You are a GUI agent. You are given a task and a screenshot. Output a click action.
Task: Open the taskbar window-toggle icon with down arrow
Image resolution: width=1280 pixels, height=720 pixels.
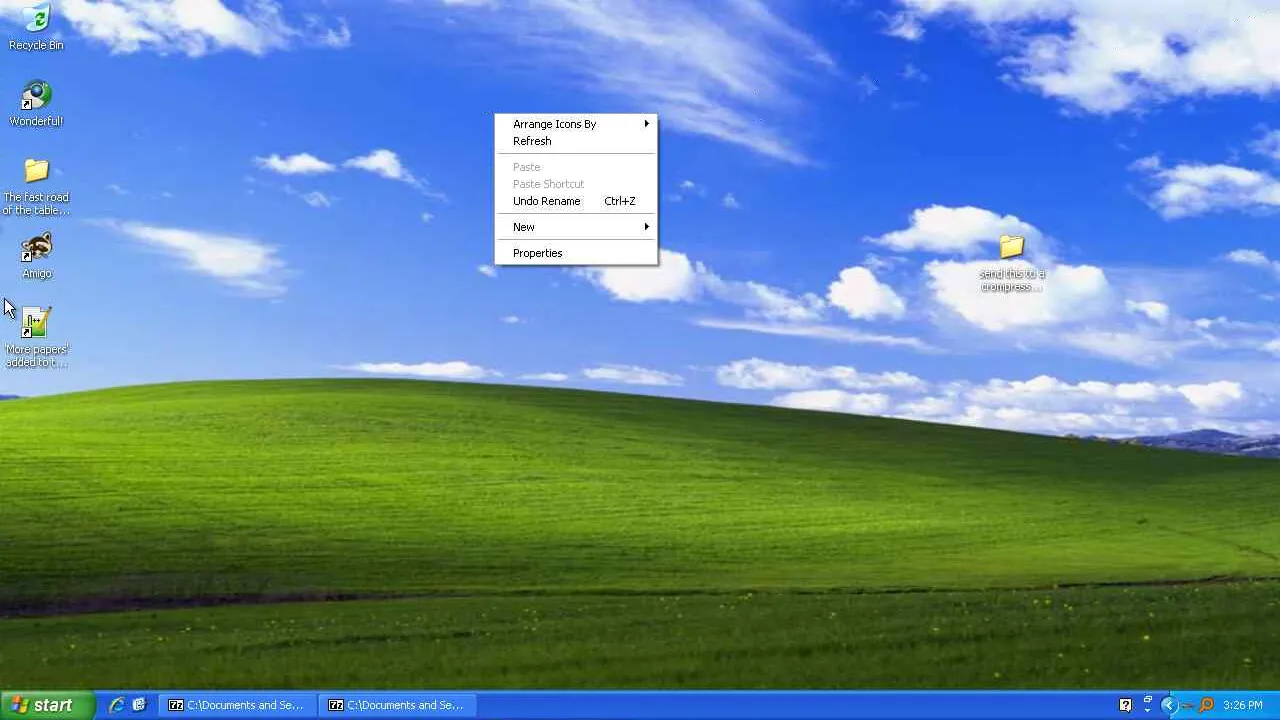(x=1147, y=705)
